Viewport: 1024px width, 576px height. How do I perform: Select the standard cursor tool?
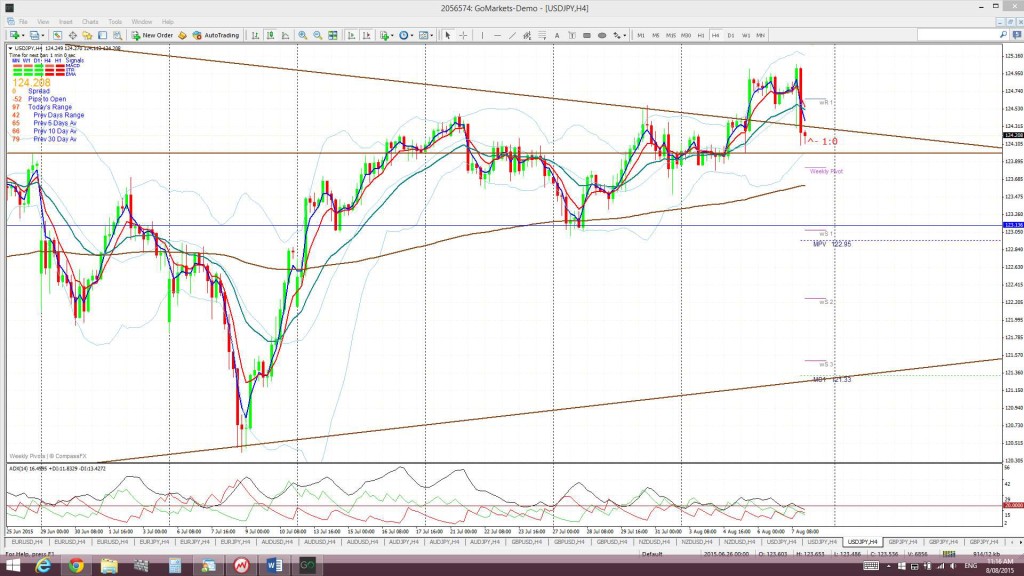coord(448,35)
